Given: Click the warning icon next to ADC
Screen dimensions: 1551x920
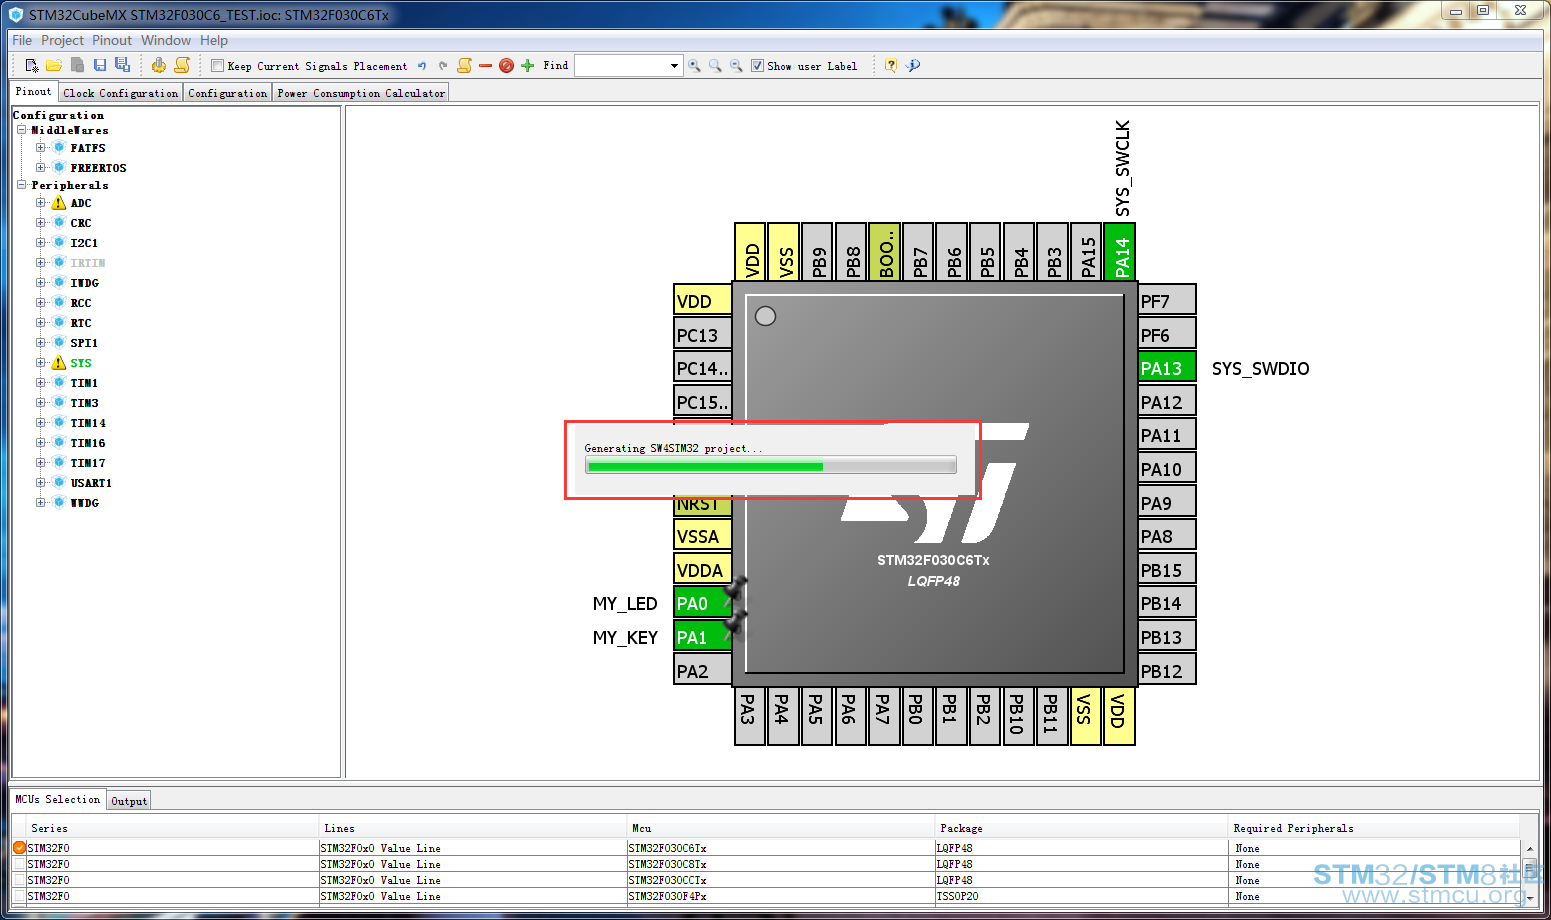Looking at the screenshot, I should pos(59,203).
